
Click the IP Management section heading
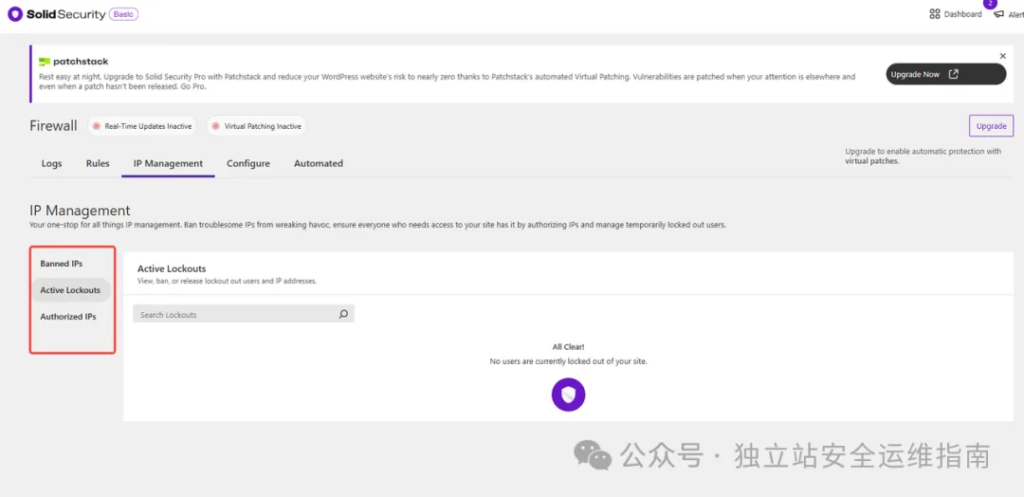80,210
